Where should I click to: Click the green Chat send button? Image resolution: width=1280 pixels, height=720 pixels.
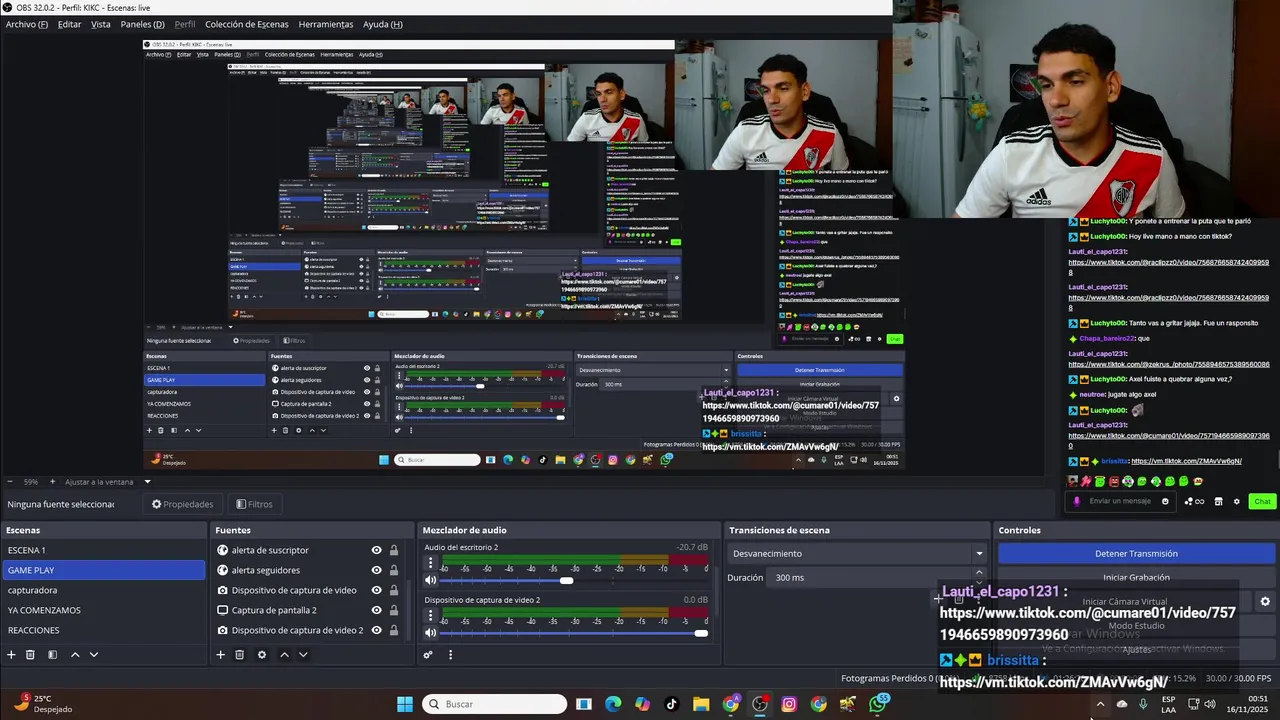coord(1262,501)
